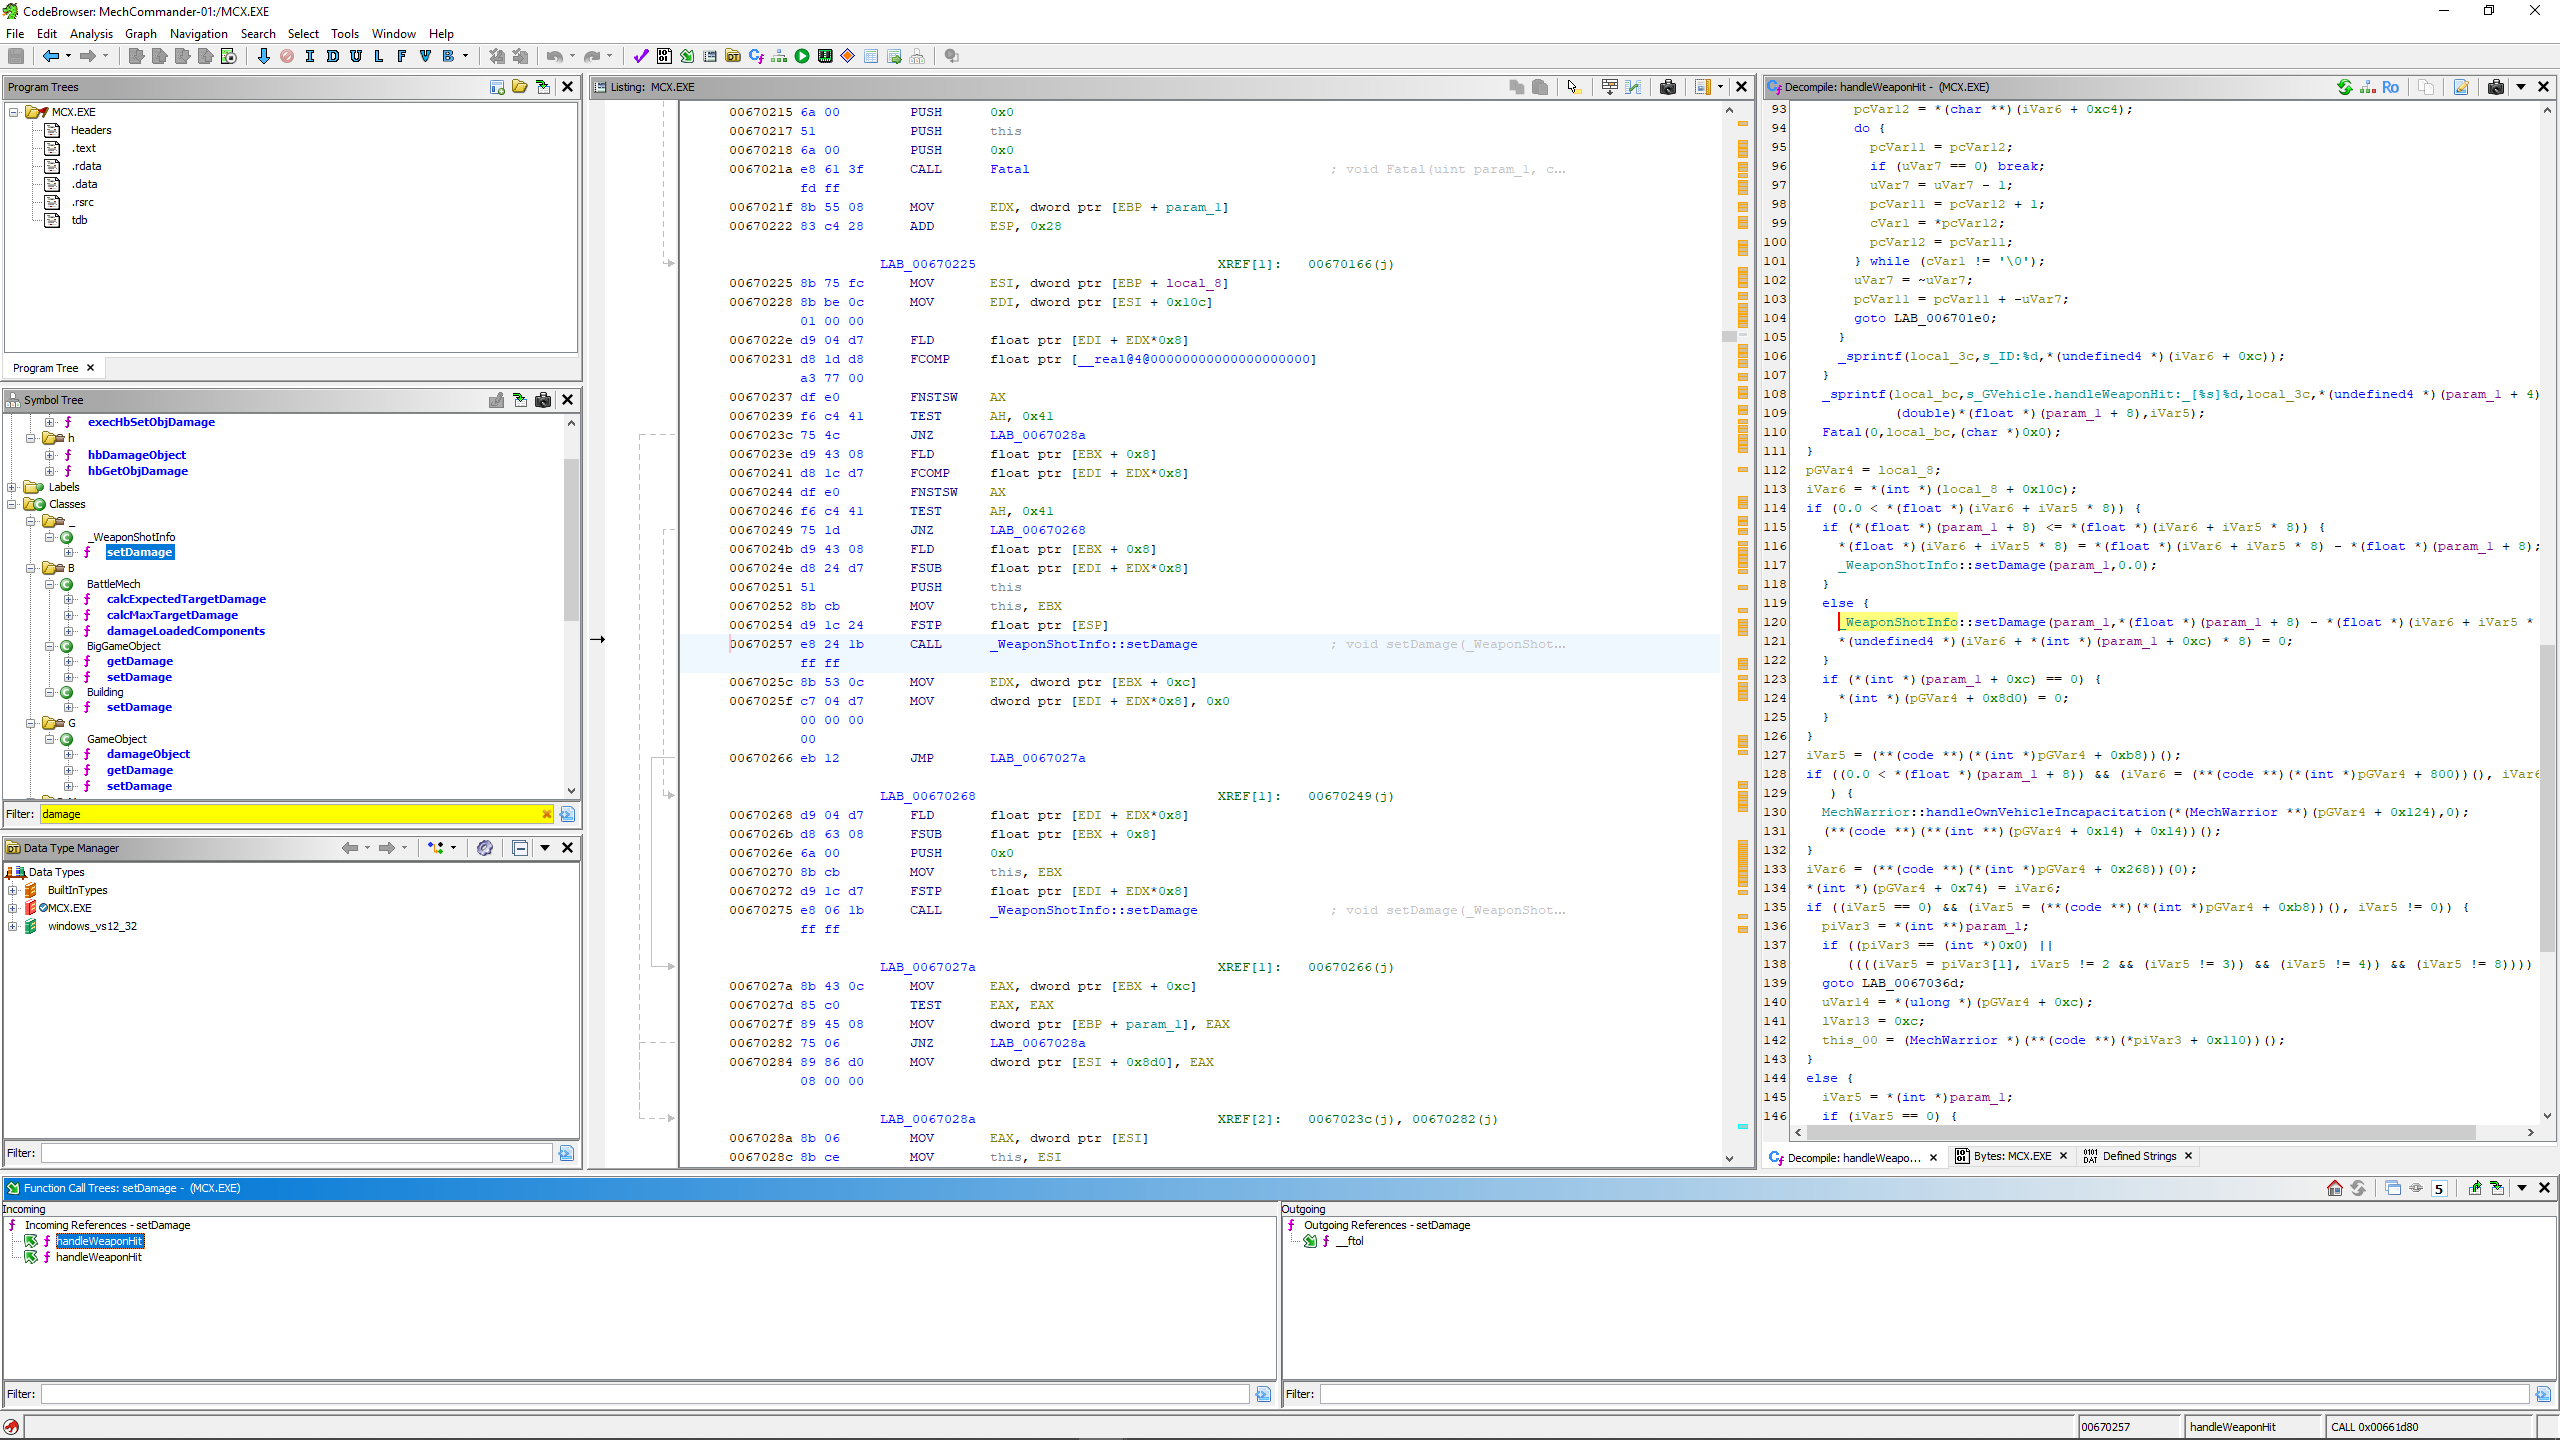2560x1440 pixels.
Task: Open the Data Type Manager toolbar icon
Action: [733, 56]
